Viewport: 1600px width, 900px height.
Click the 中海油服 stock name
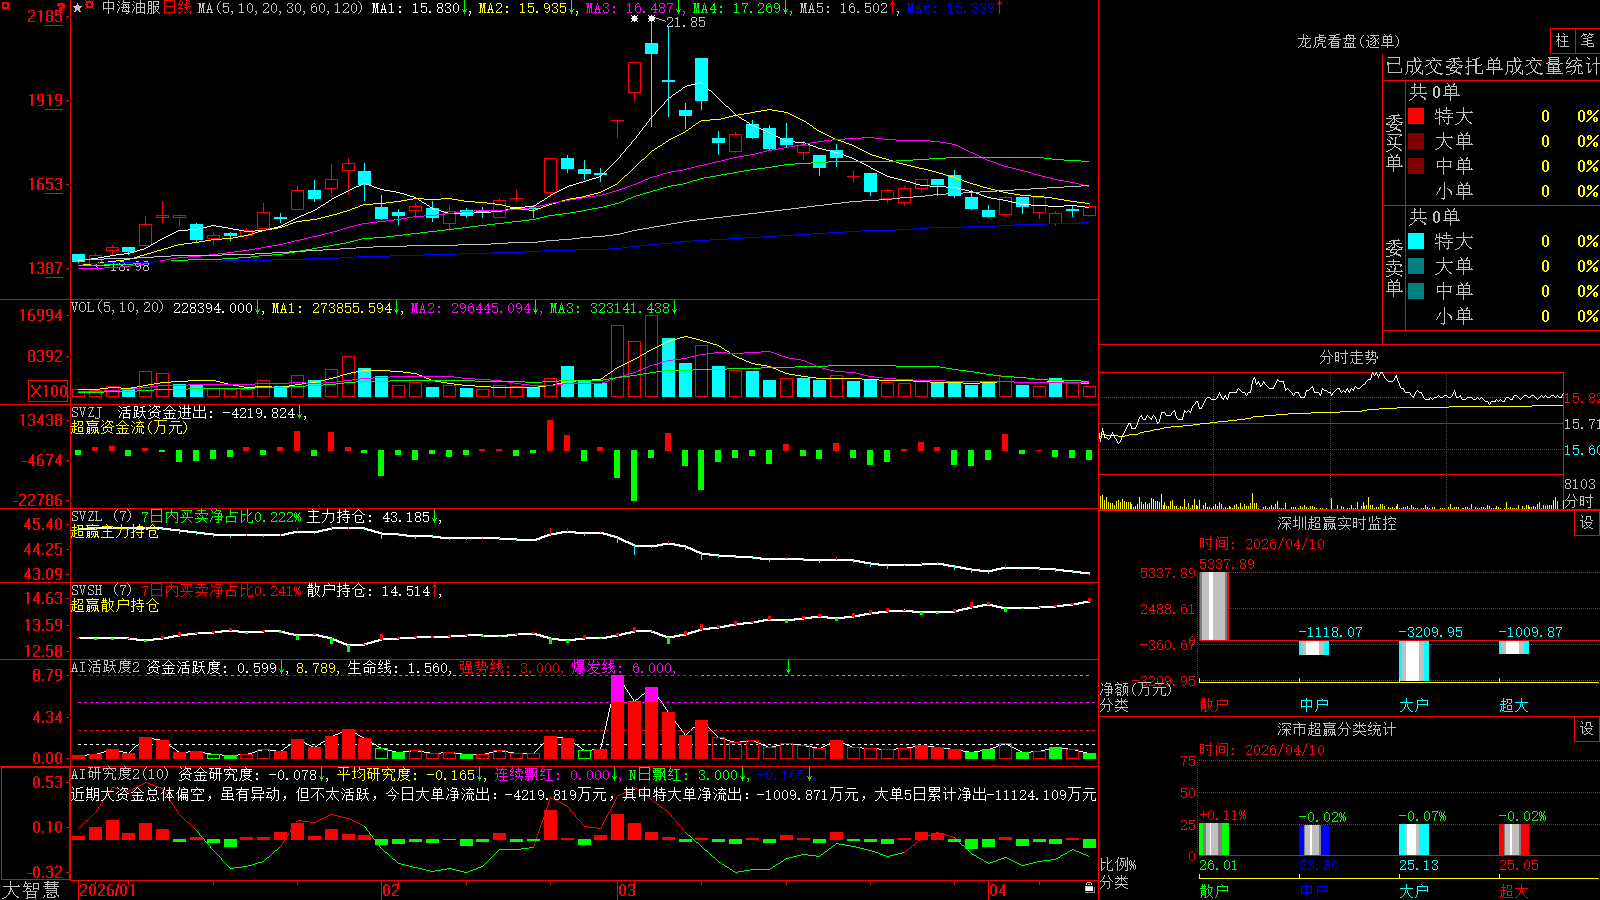click(x=131, y=8)
